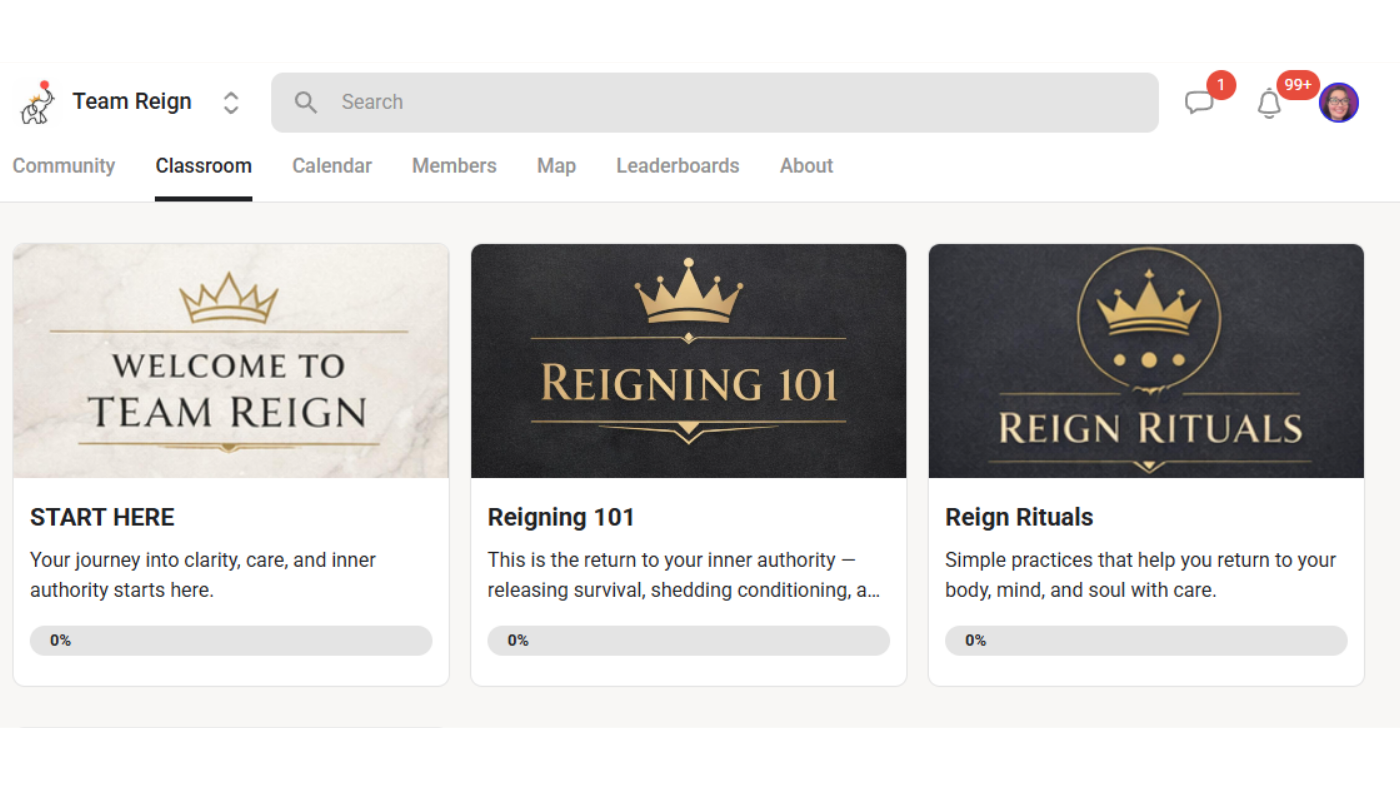Viewport: 1400px width, 790px height.
Task: Expand the Team Reign group switcher
Action: tap(231, 102)
